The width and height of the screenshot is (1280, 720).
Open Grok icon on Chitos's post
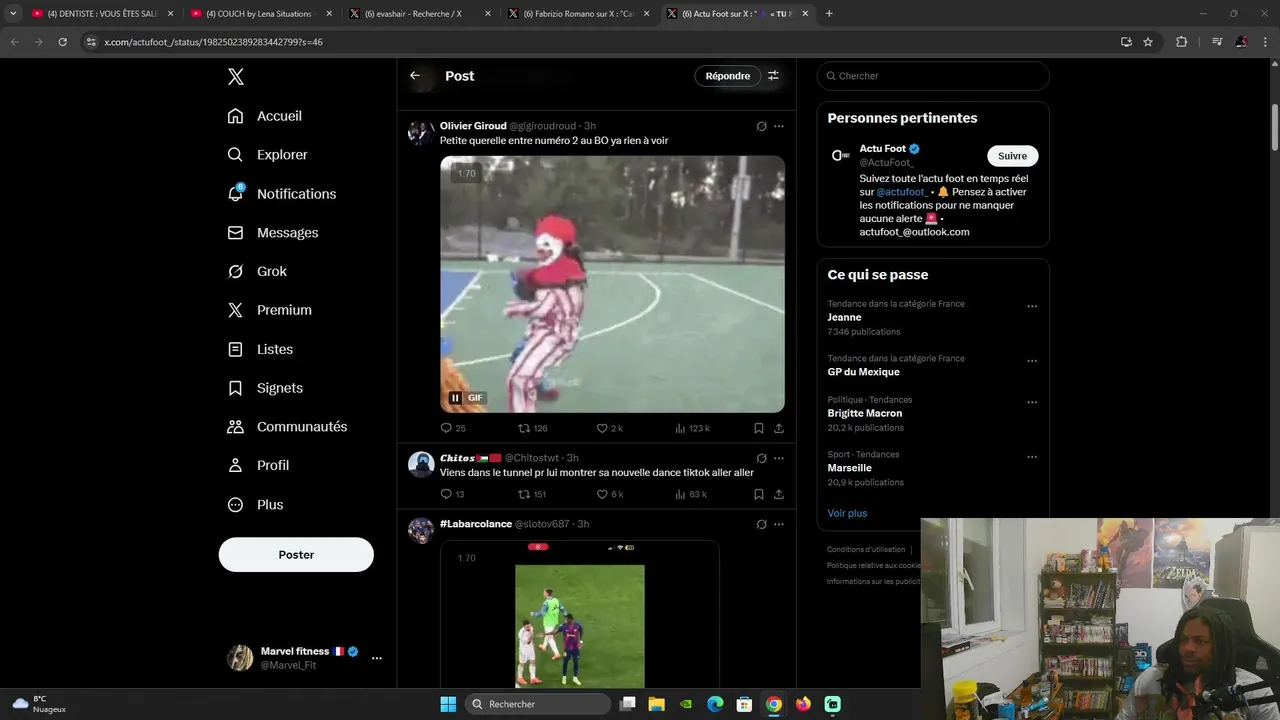tap(761, 459)
